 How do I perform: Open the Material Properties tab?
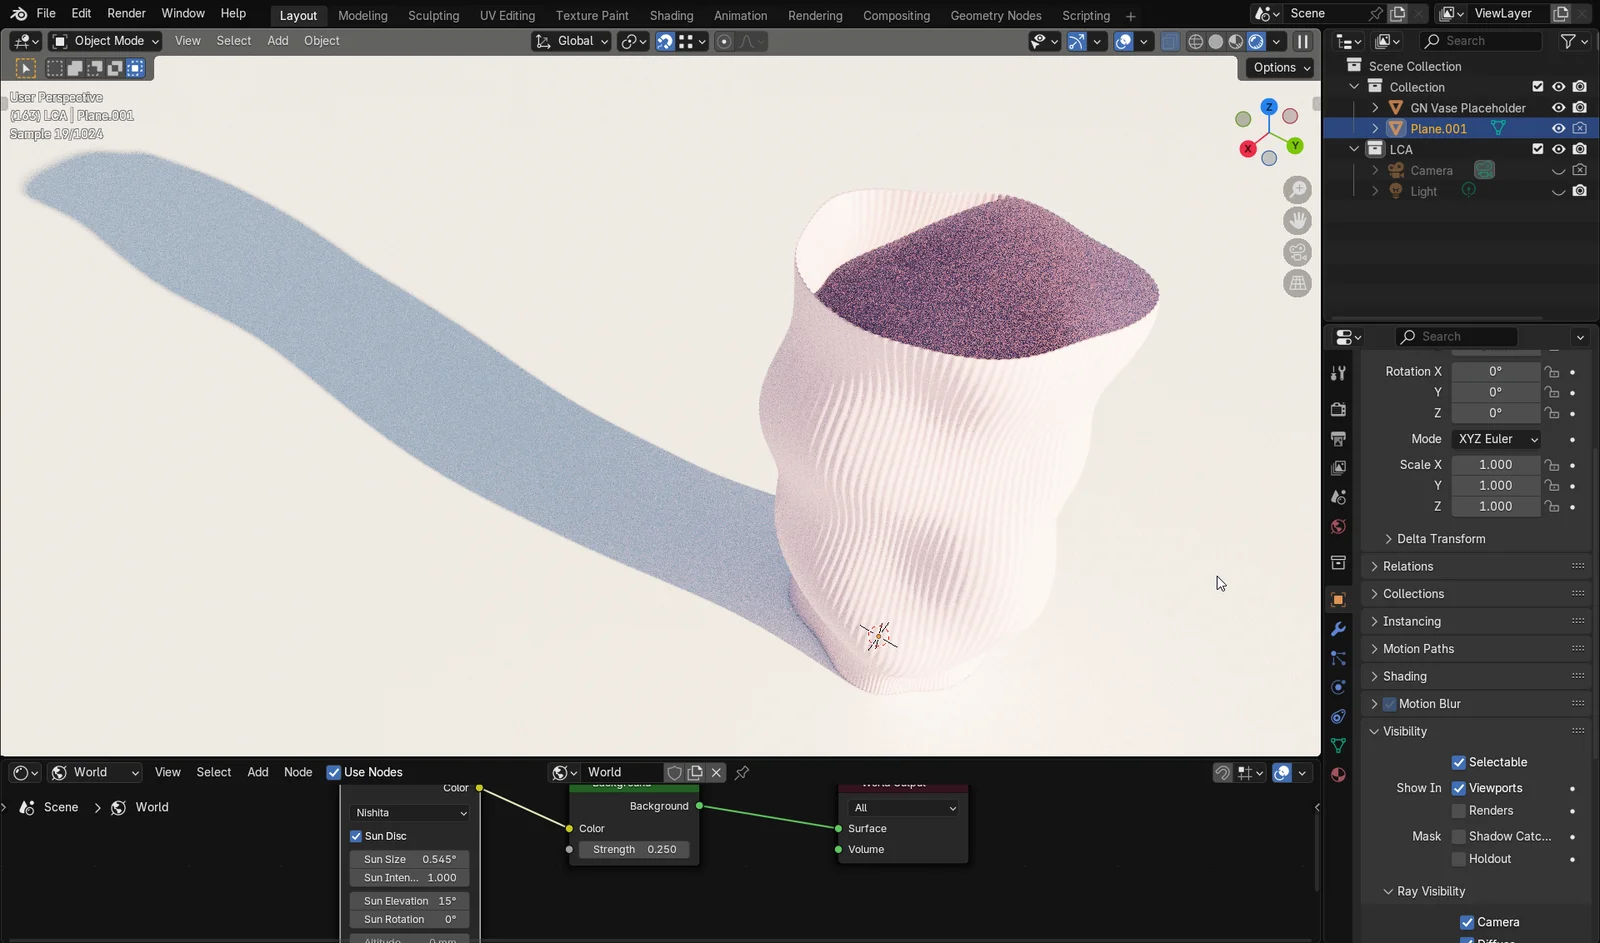[x=1338, y=775]
